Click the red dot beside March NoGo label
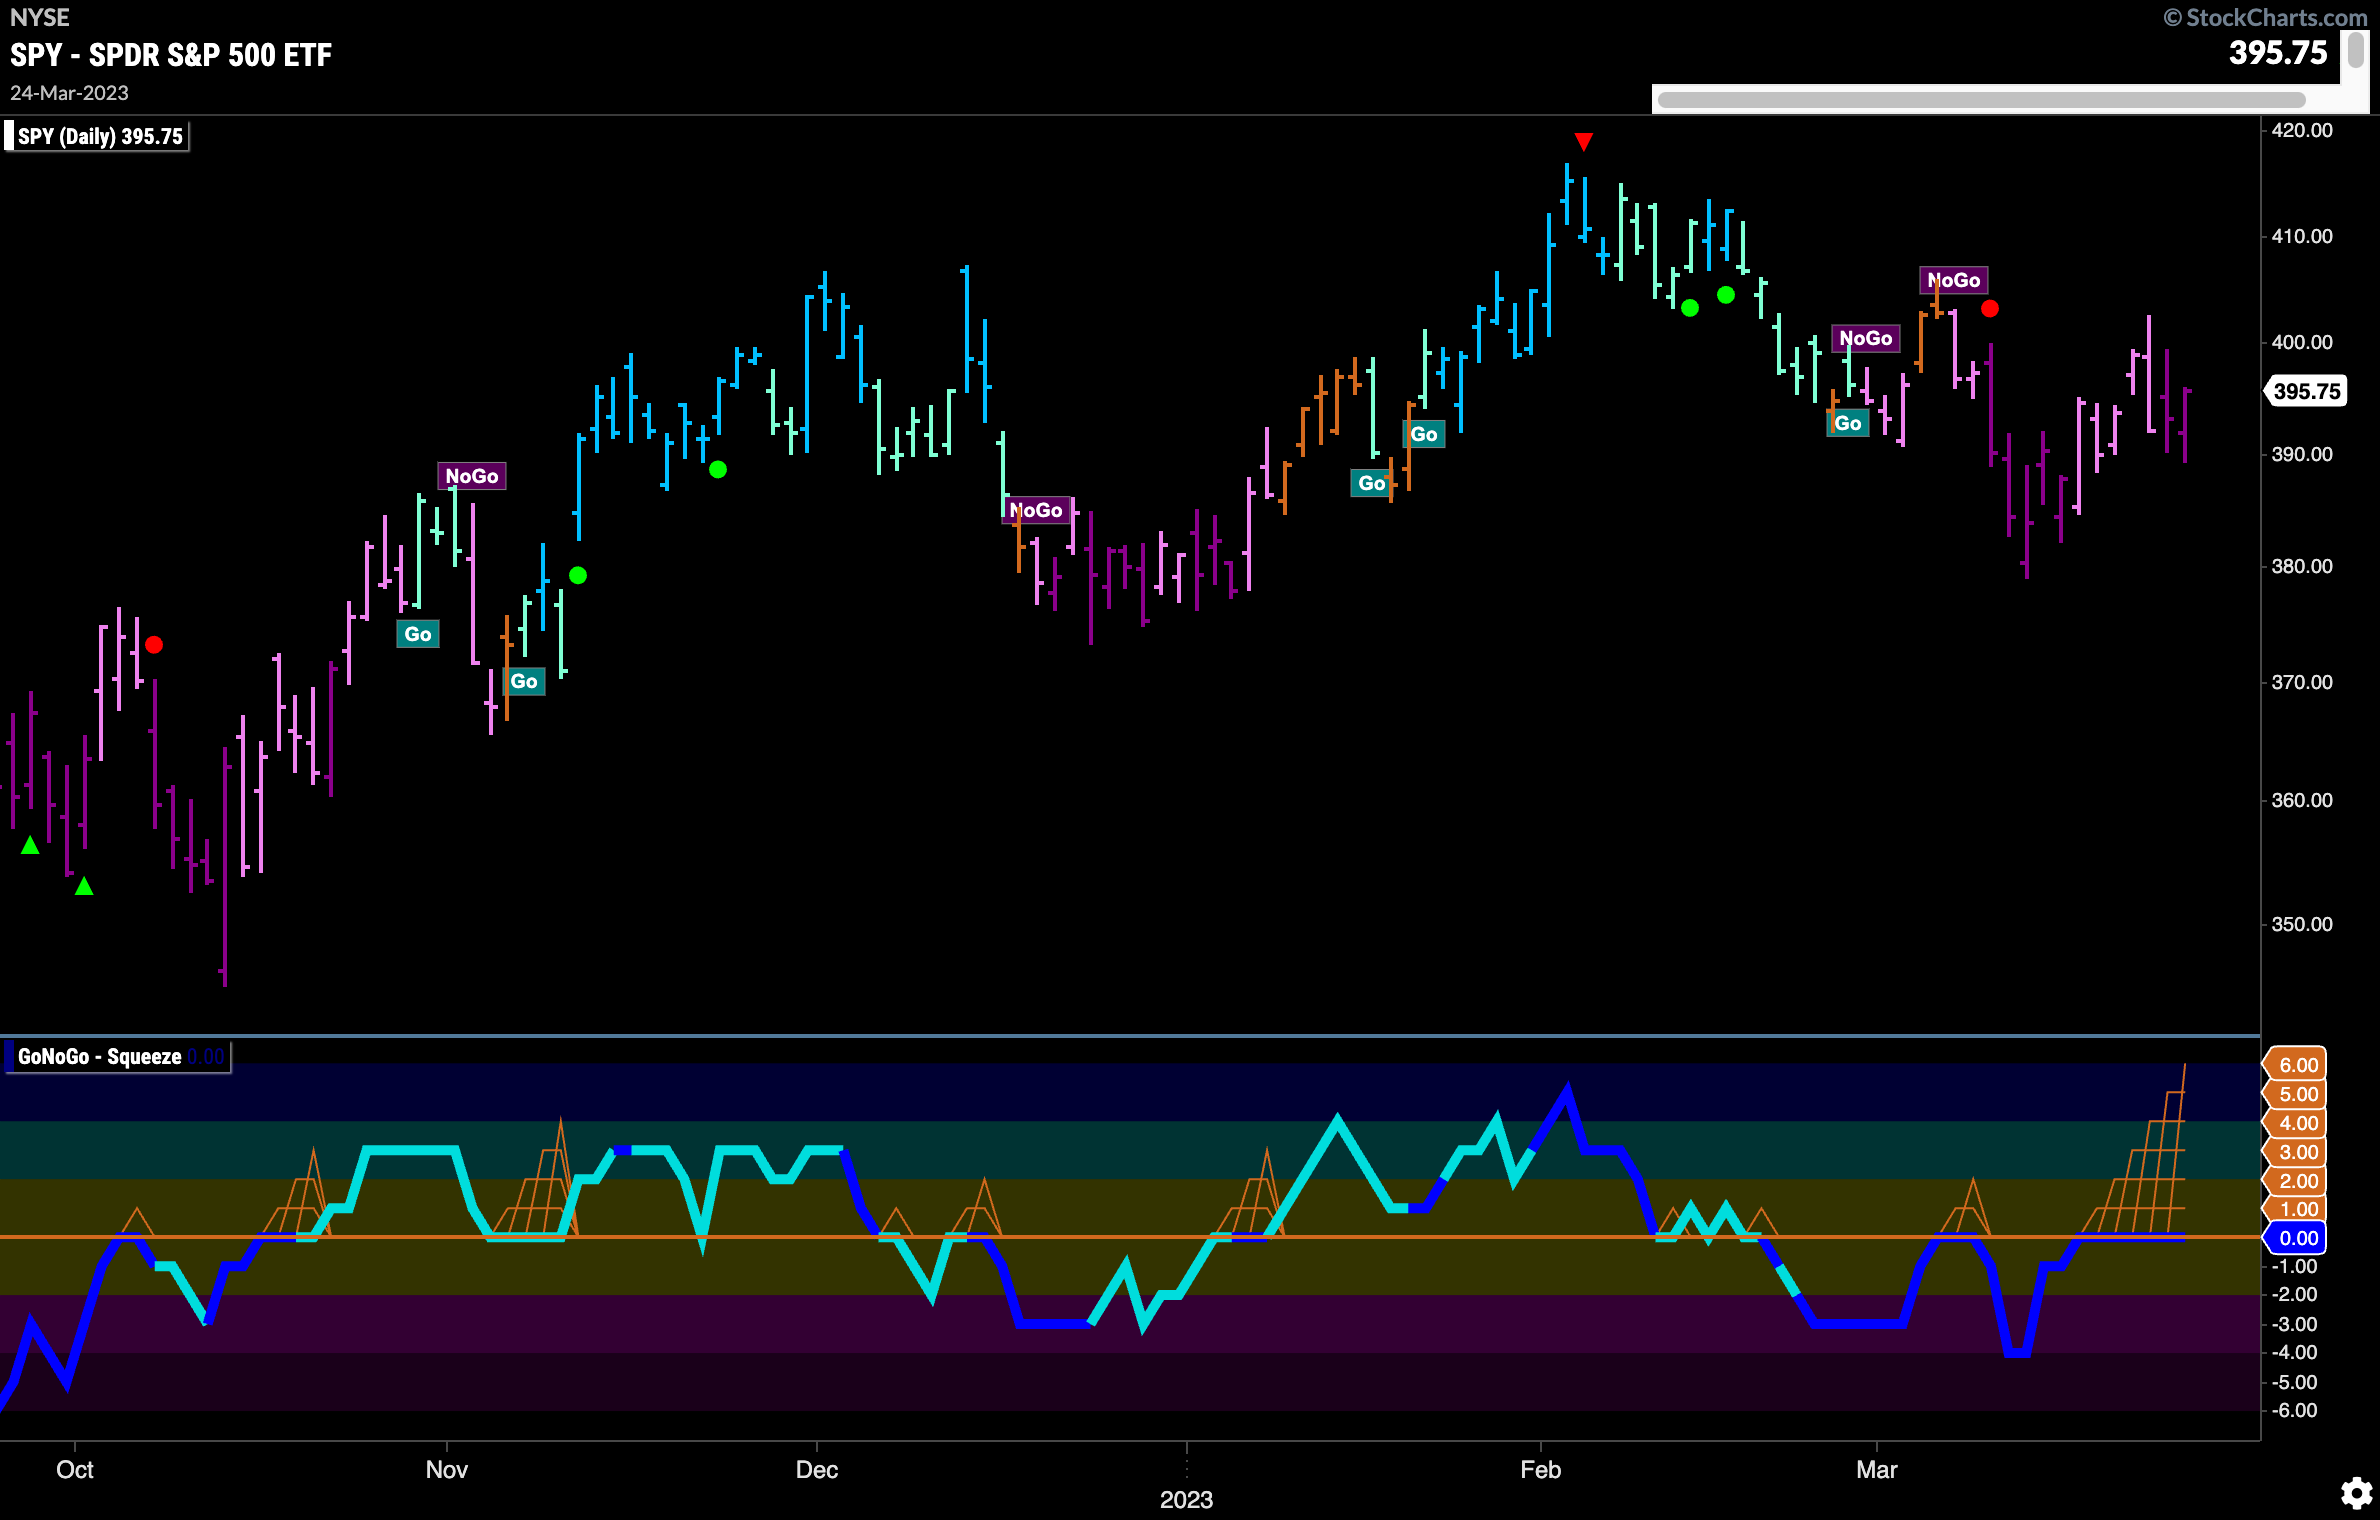Image resolution: width=2380 pixels, height=1520 pixels. [x=1990, y=309]
